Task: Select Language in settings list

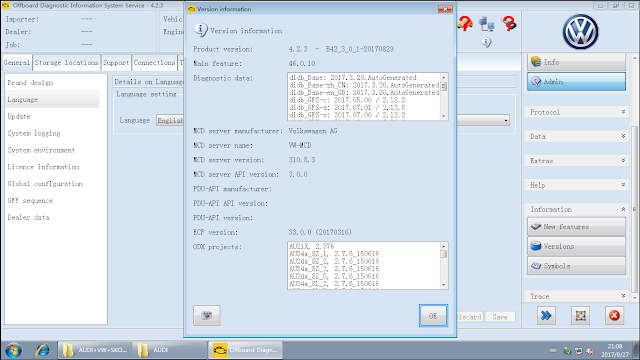Action: [52, 99]
